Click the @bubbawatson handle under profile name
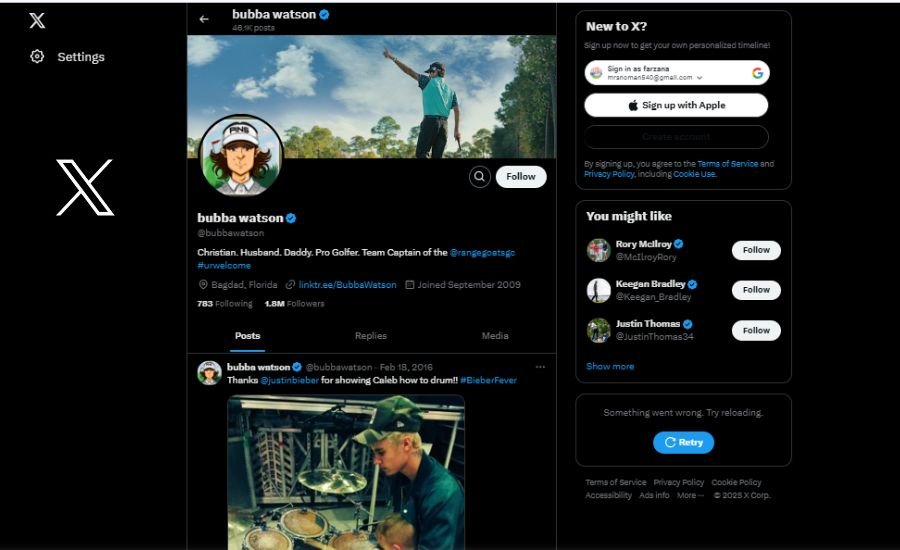Viewport: 900px width, 550px height. (x=231, y=233)
